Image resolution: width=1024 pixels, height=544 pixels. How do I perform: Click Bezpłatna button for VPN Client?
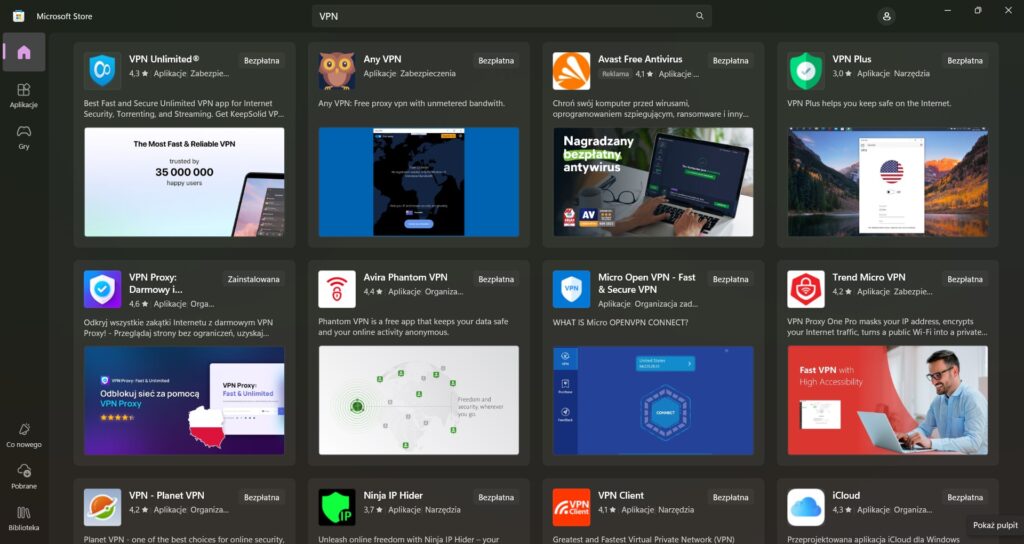730,497
